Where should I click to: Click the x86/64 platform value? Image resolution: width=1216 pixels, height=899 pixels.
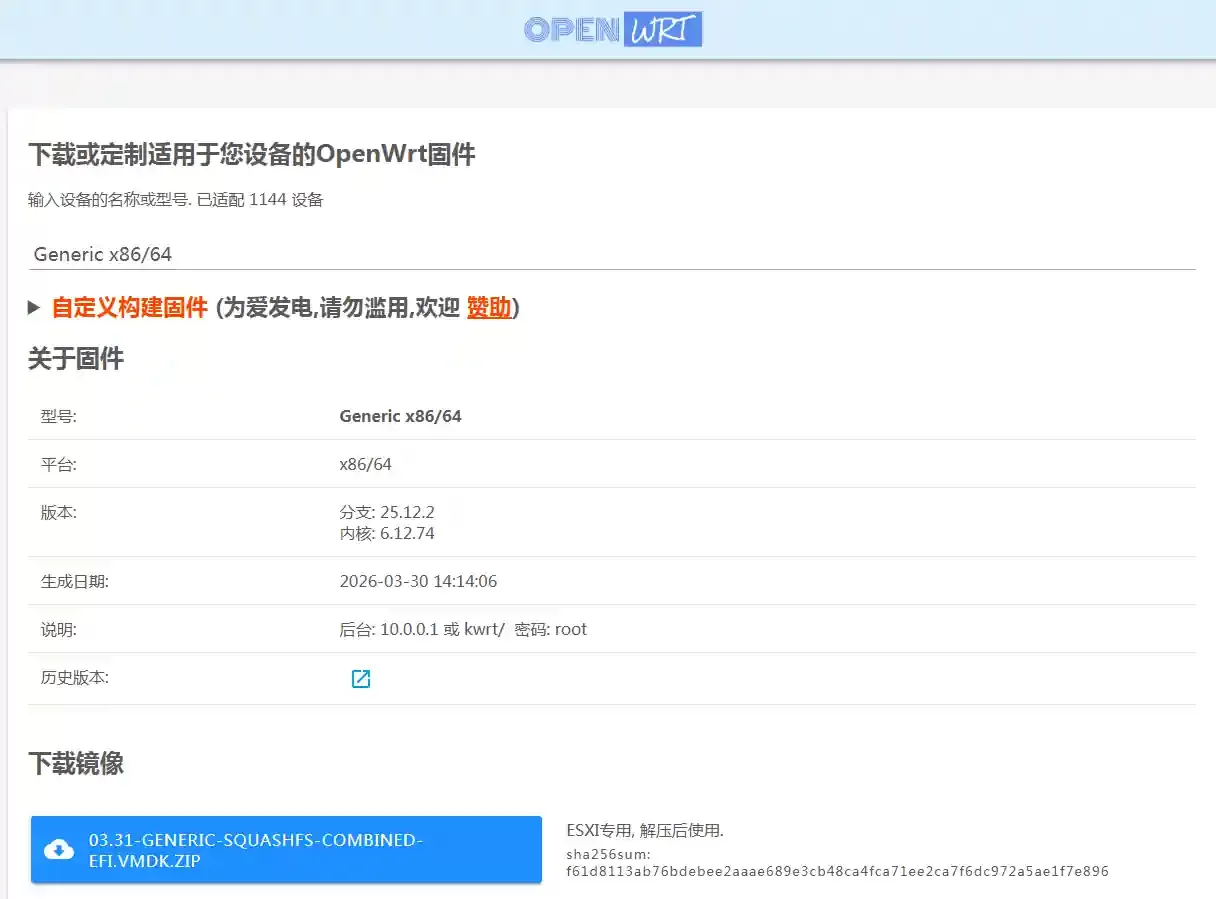(x=365, y=464)
